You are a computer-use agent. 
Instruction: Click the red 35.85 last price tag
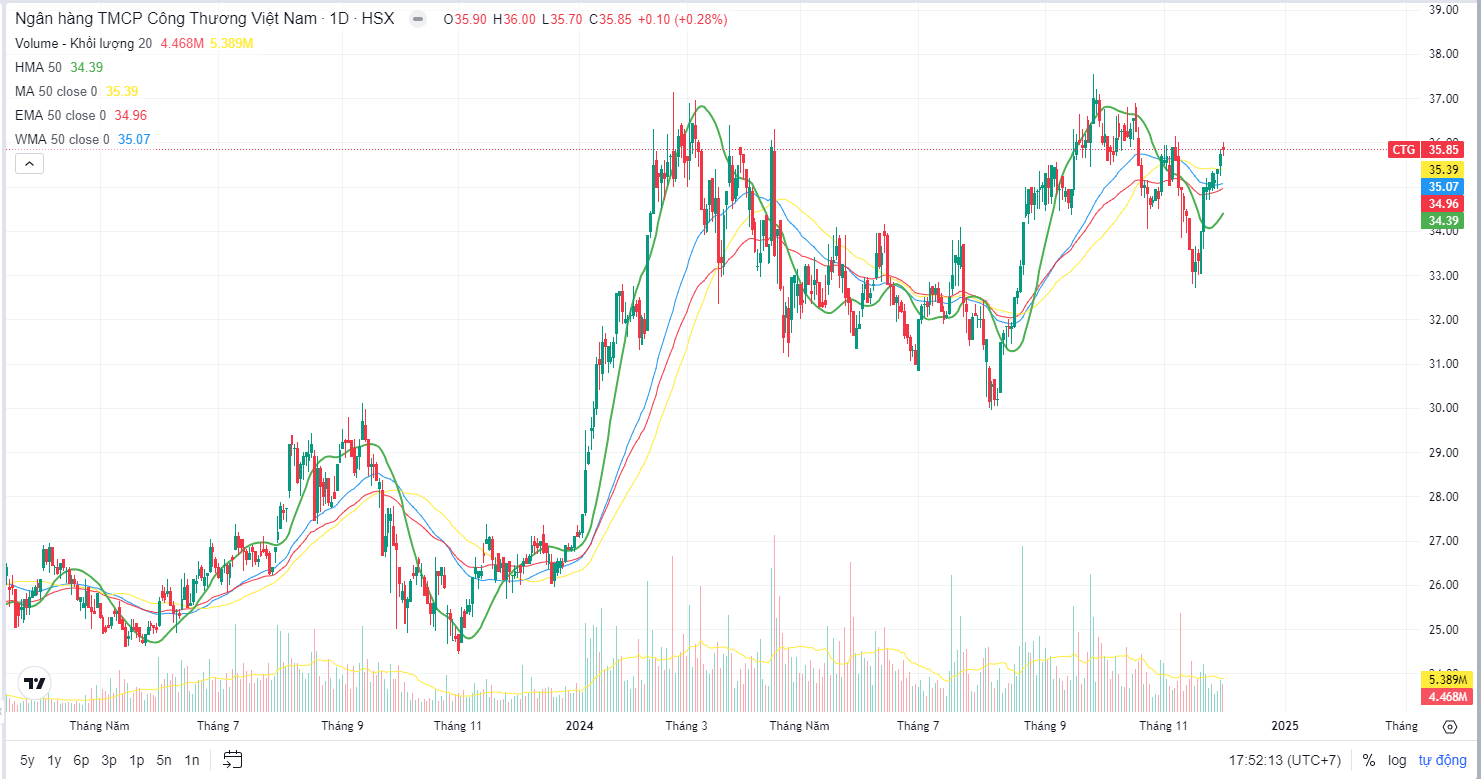click(x=1443, y=150)
